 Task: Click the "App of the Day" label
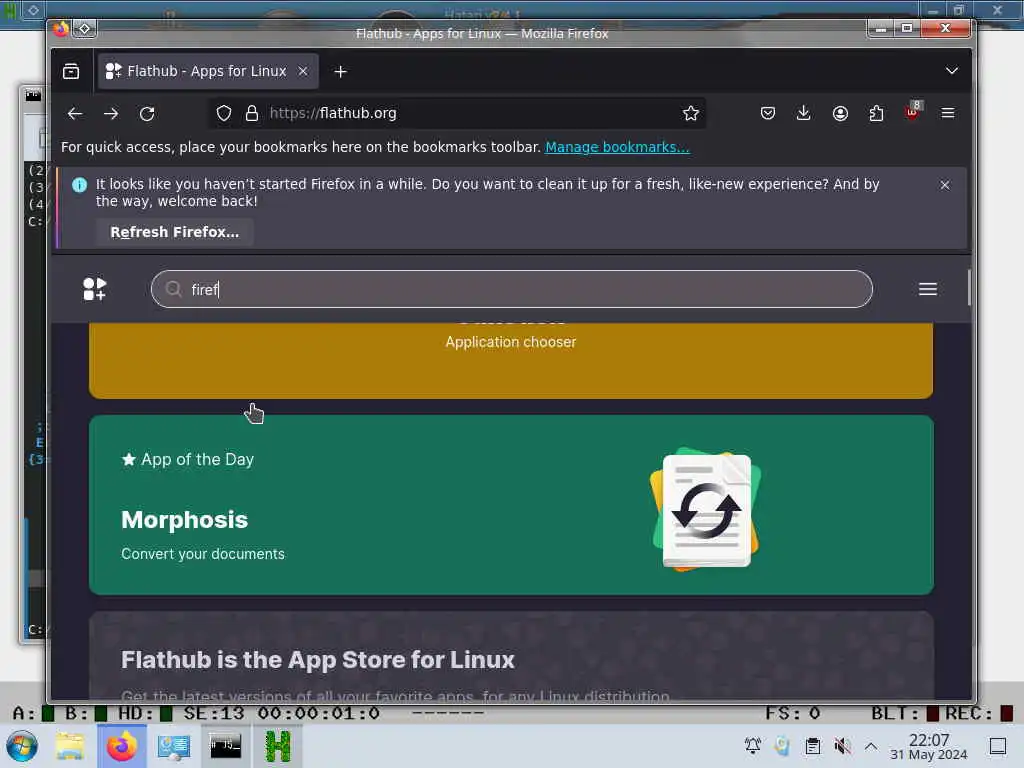click(x=197, y=460)
